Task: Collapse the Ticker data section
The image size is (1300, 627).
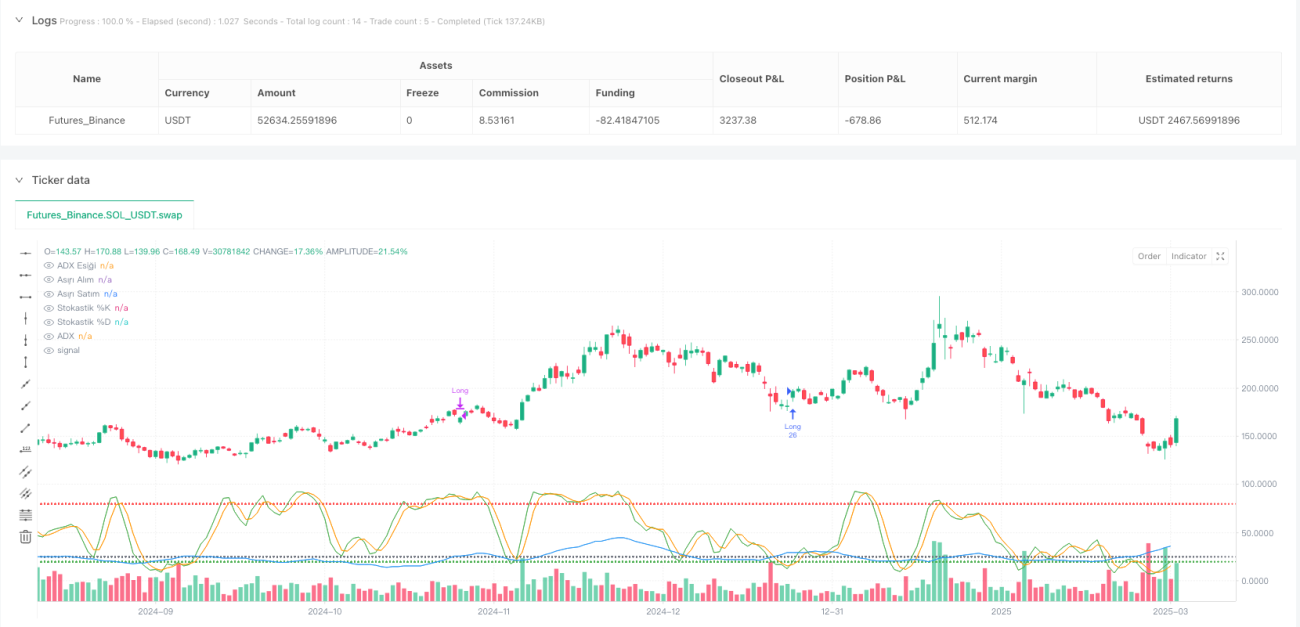Action: pos(18,180)
